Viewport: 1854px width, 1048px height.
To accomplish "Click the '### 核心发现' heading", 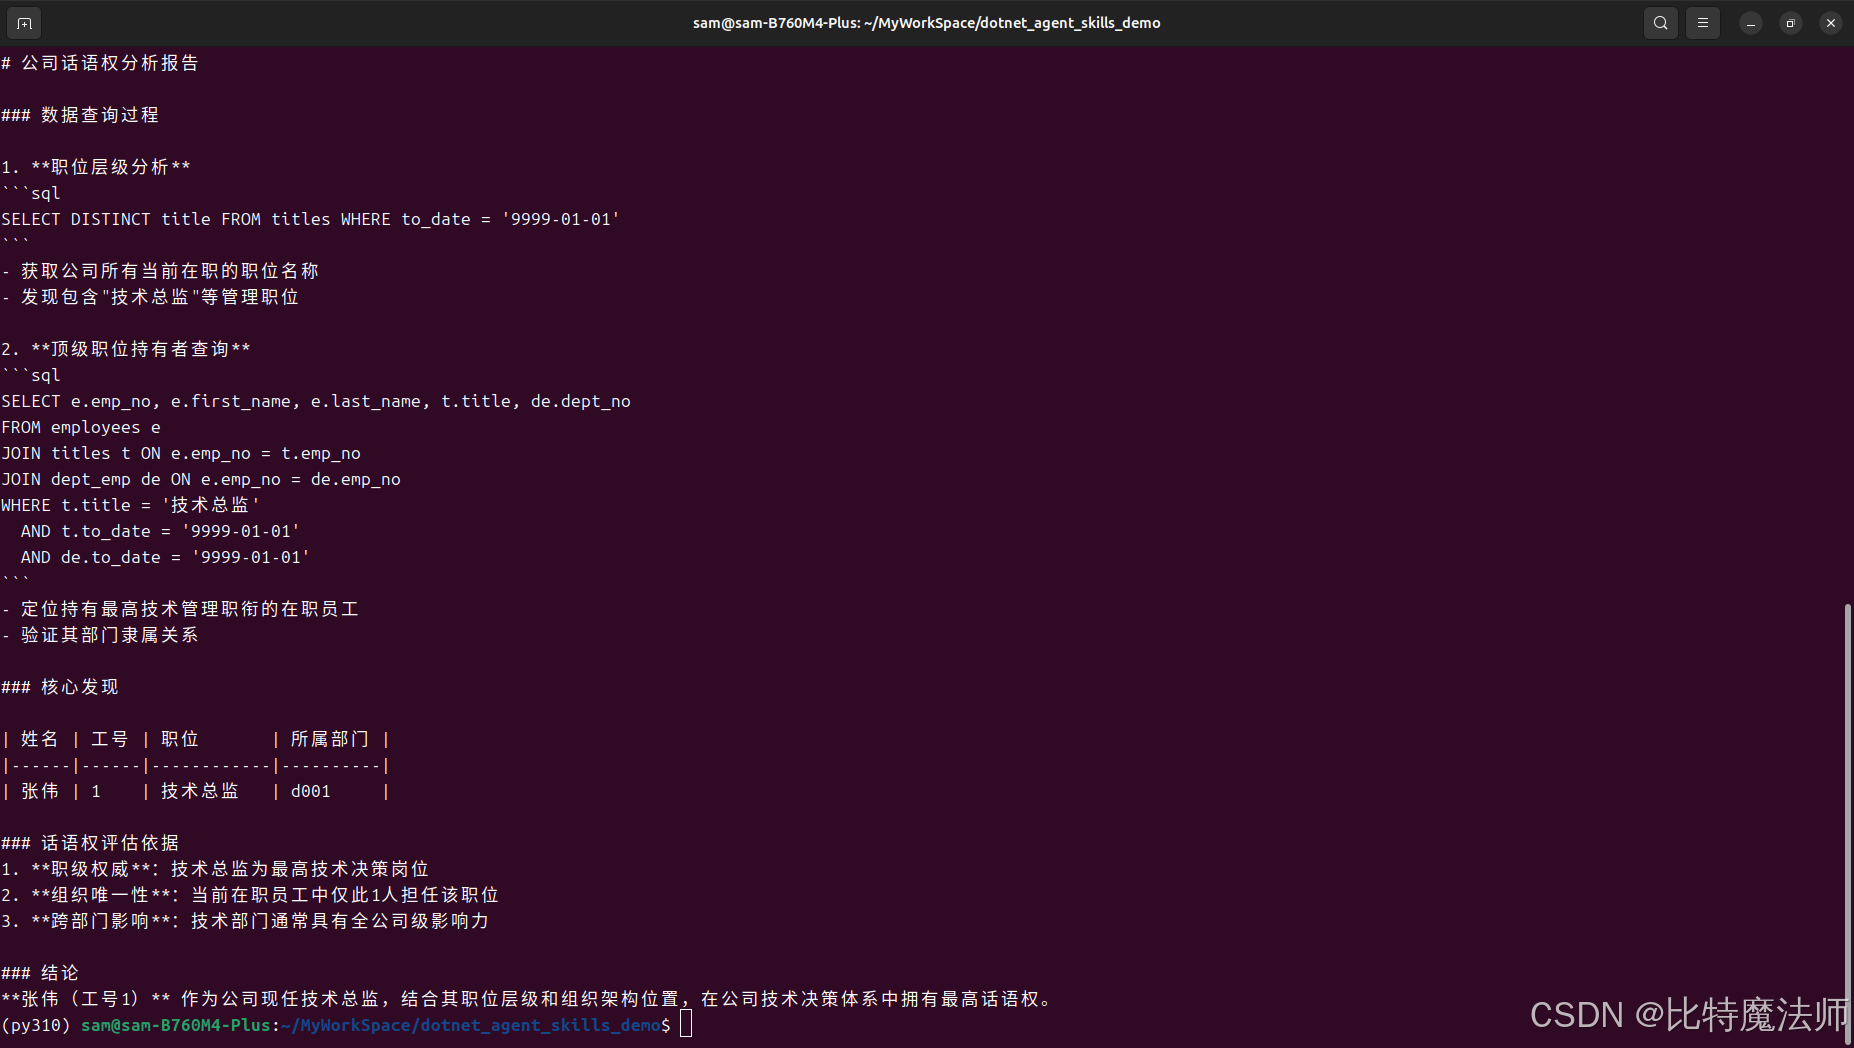I will tap(60, 687).
